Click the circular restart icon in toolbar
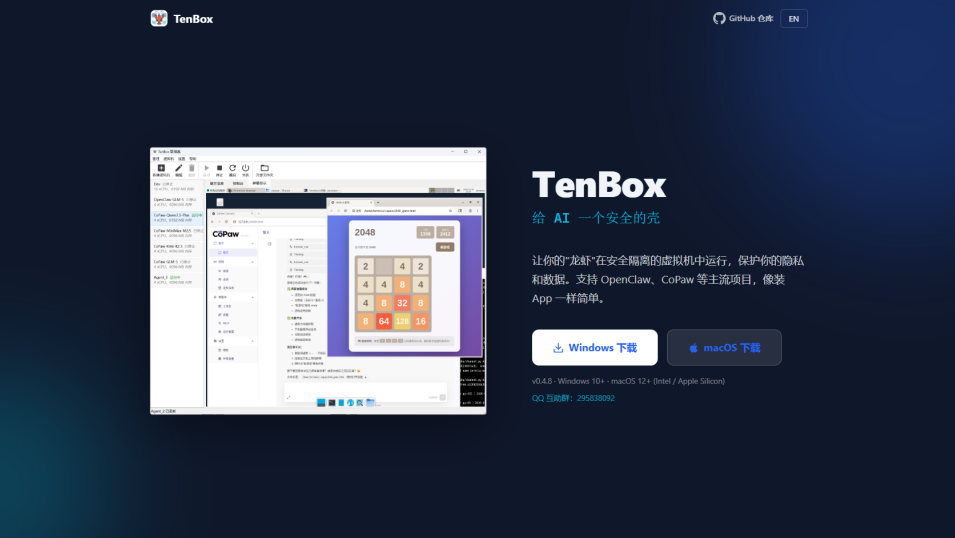955x538 pixels. [x=233, y=169]
